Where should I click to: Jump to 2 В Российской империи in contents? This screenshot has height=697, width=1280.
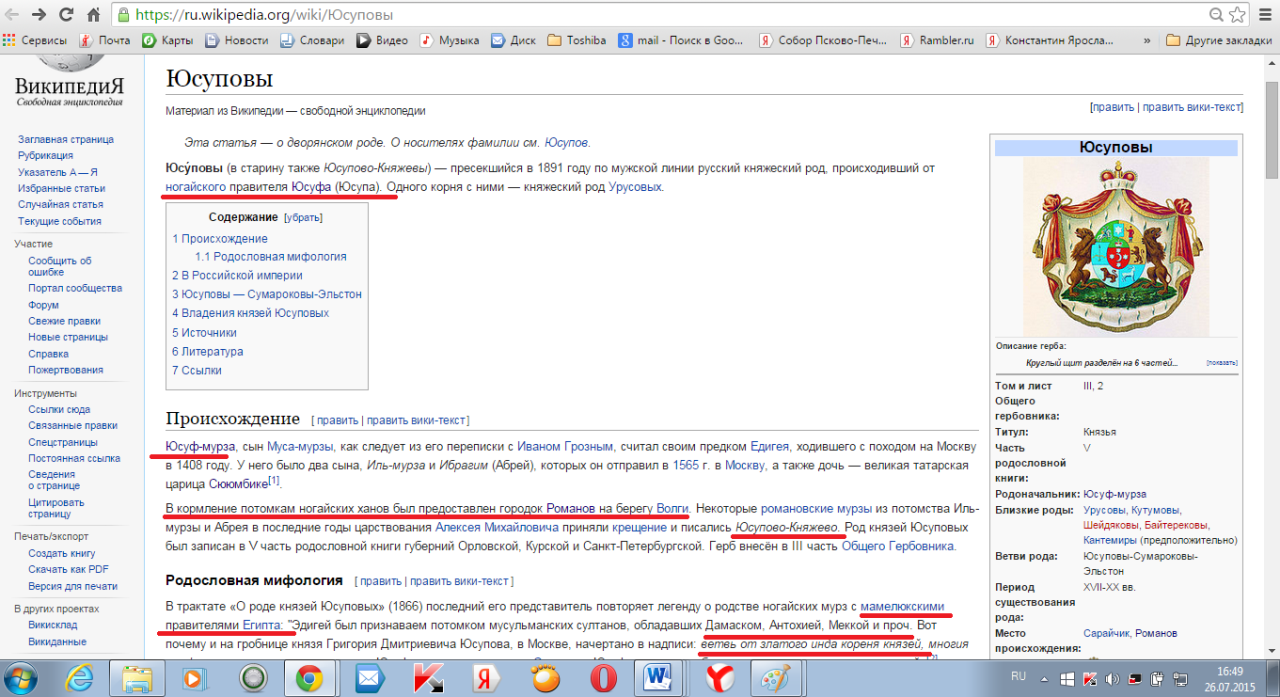click(237, 275)
